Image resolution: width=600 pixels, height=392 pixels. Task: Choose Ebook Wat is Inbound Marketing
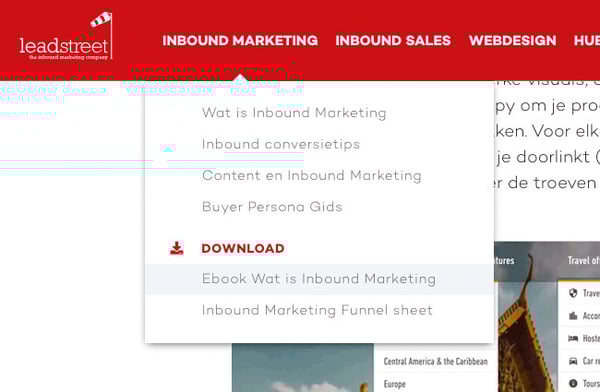[319, 279]
